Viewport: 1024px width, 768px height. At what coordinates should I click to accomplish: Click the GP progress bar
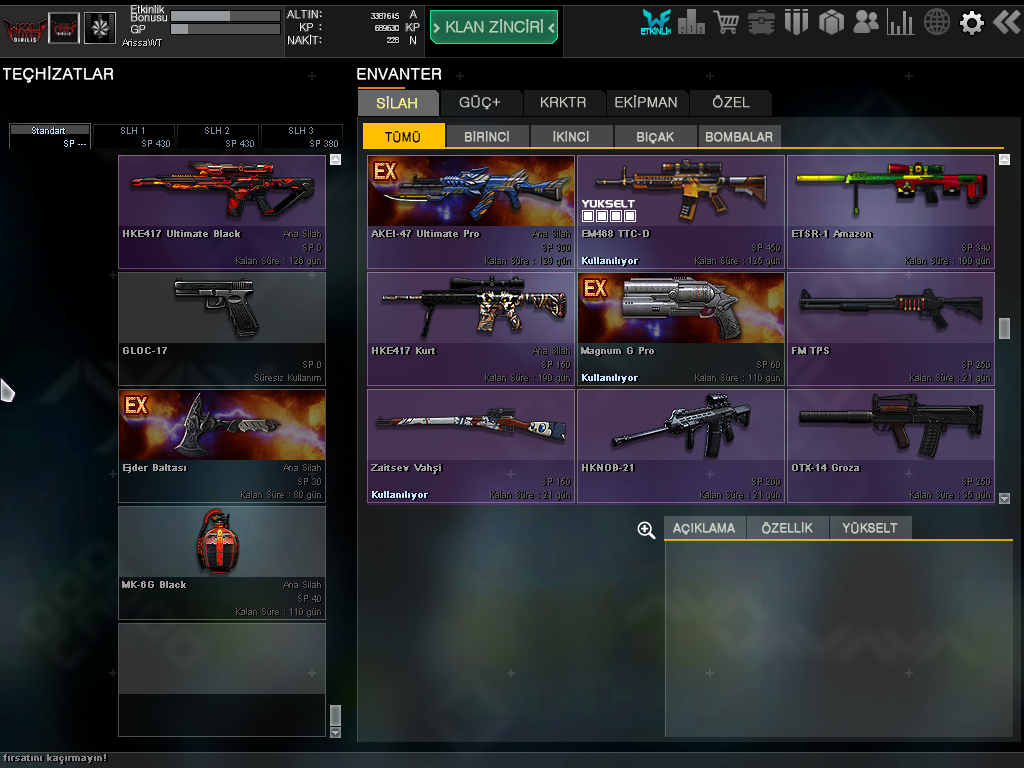(x=225, y=29)
